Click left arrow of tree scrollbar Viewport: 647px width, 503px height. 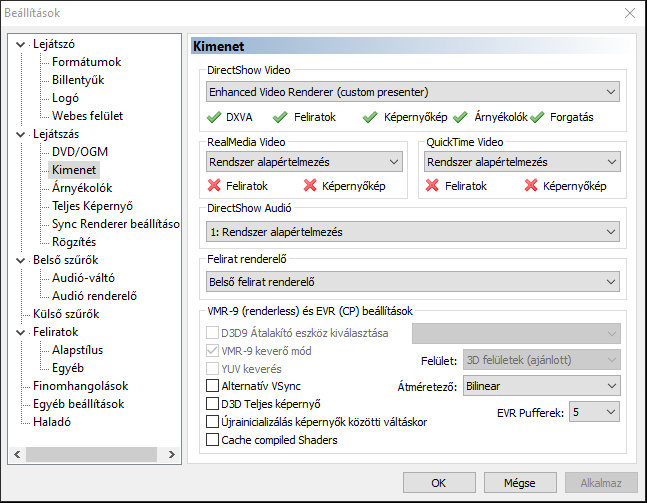click(17, 455)
